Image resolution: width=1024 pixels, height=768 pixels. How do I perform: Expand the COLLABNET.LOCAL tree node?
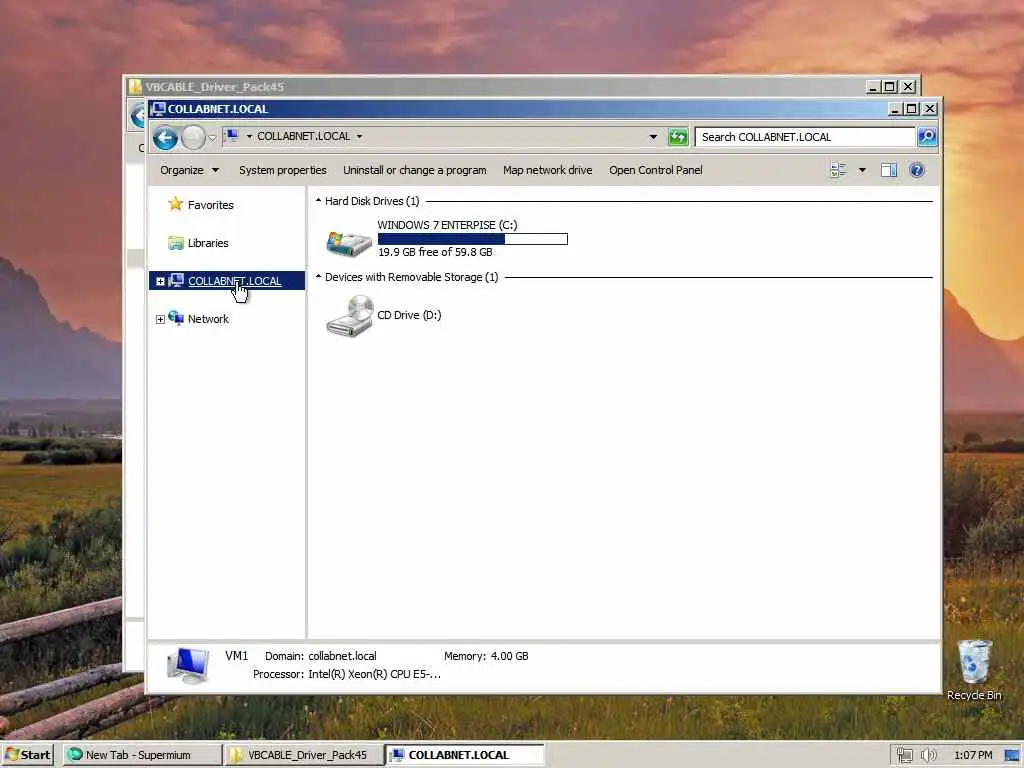[160, 281]
